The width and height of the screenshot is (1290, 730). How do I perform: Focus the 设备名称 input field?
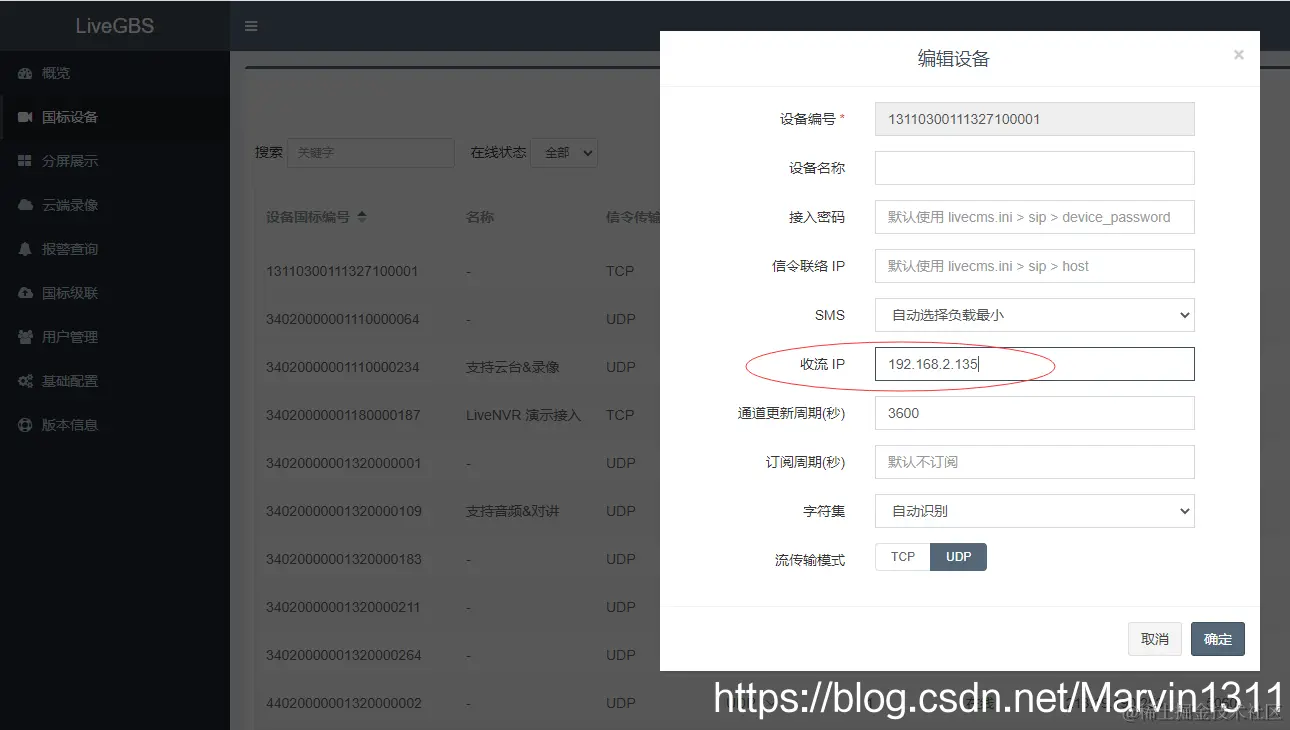(1035, 168)
